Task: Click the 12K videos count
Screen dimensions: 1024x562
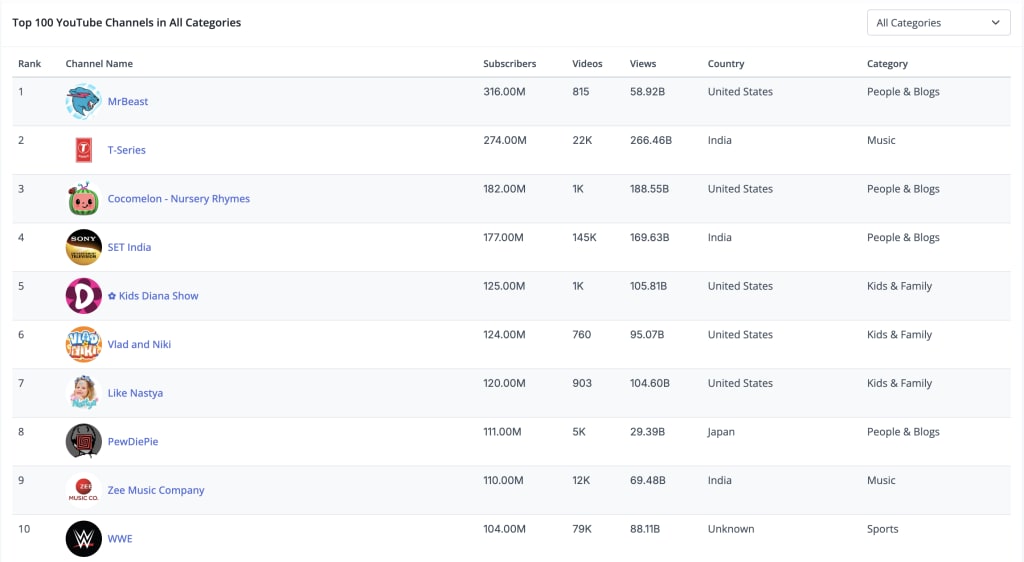Action: pos(581,480)
